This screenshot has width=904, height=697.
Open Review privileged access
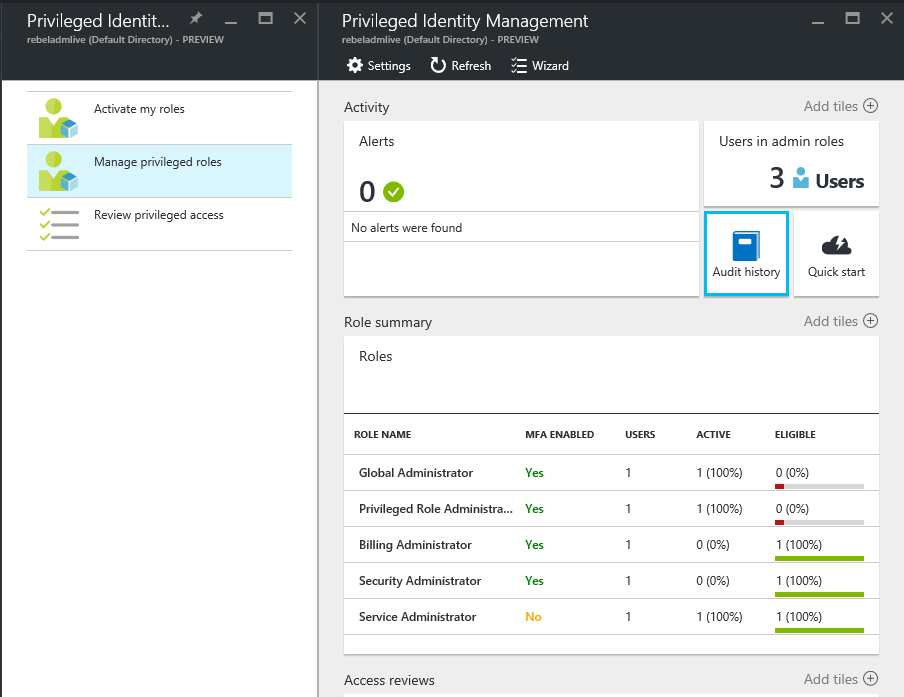click(159, 224)
